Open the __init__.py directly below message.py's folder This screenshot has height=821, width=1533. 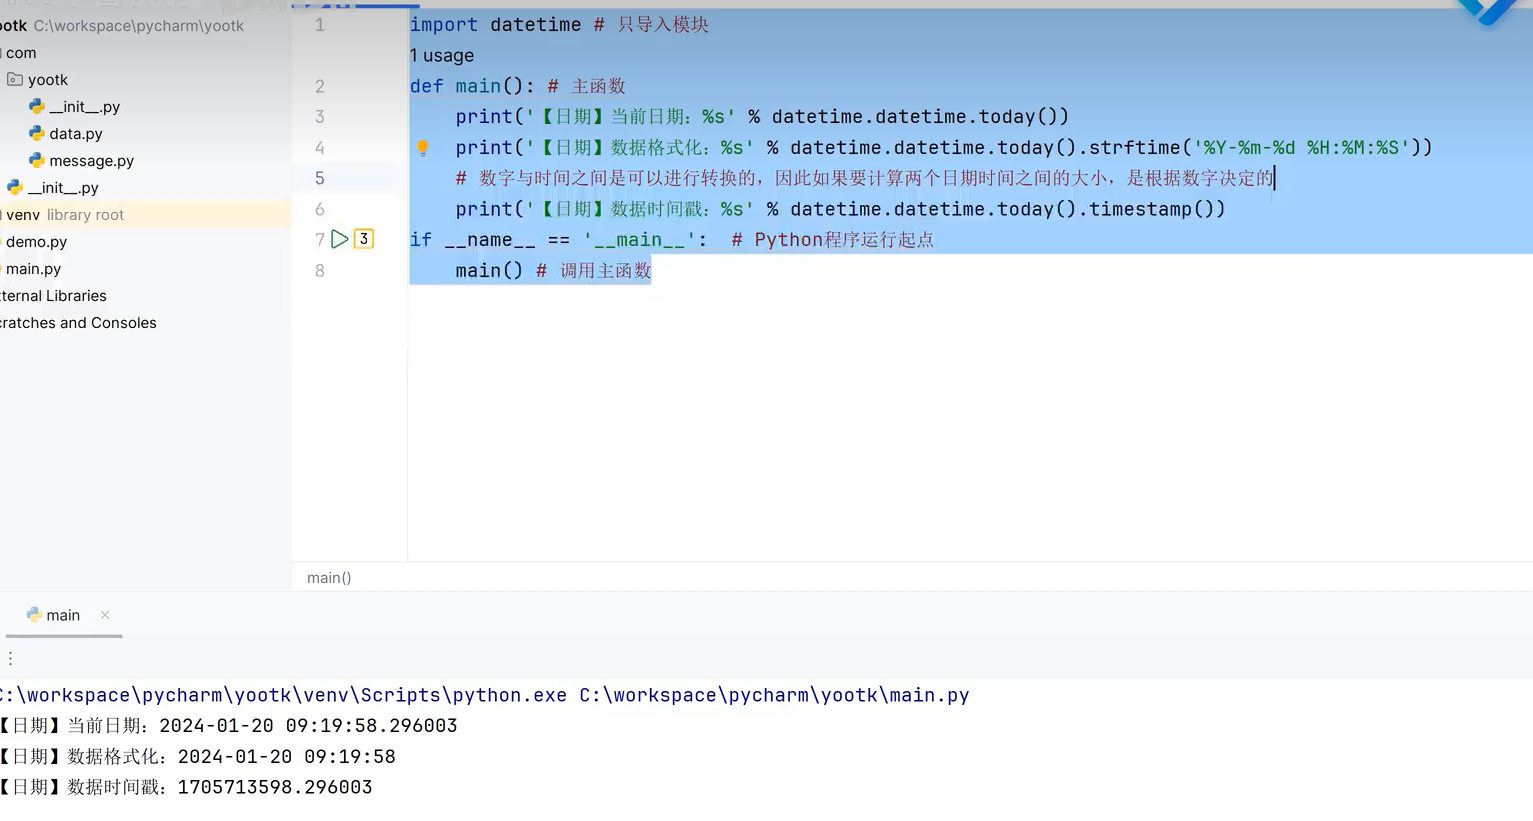coord(63,187)
